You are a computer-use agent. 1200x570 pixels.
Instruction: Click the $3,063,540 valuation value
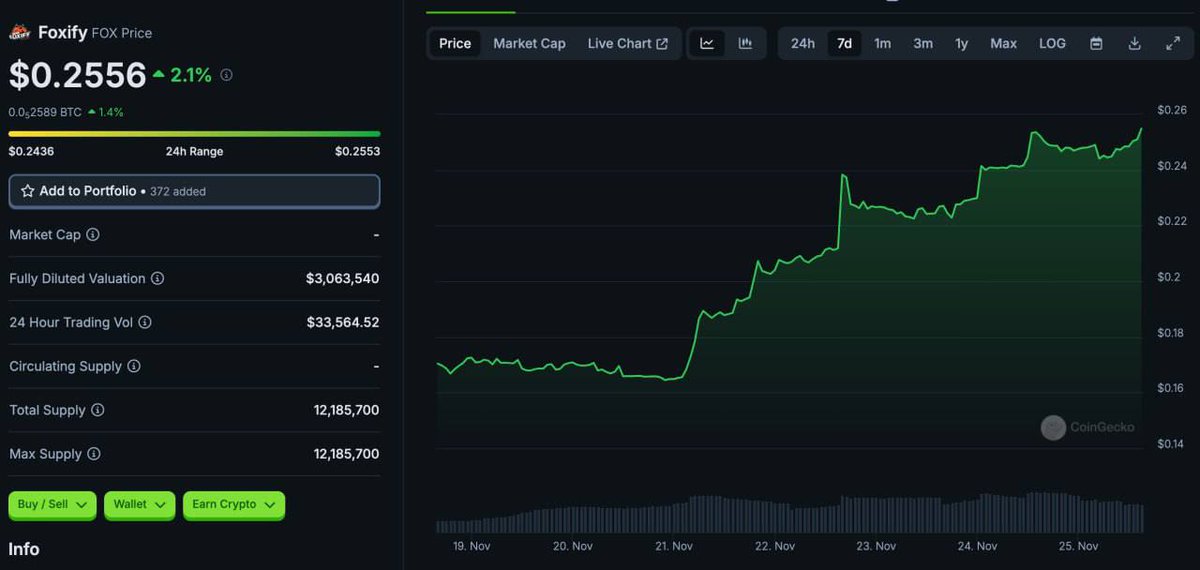[x=342, y=279]
